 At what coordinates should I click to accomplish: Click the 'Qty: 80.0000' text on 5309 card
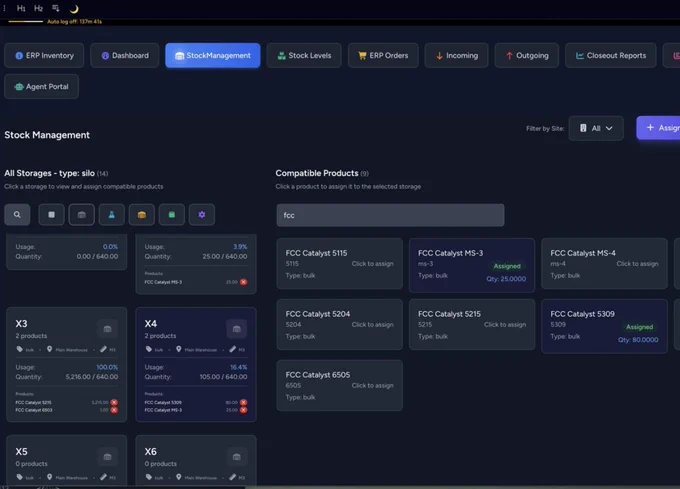(638, 340)
